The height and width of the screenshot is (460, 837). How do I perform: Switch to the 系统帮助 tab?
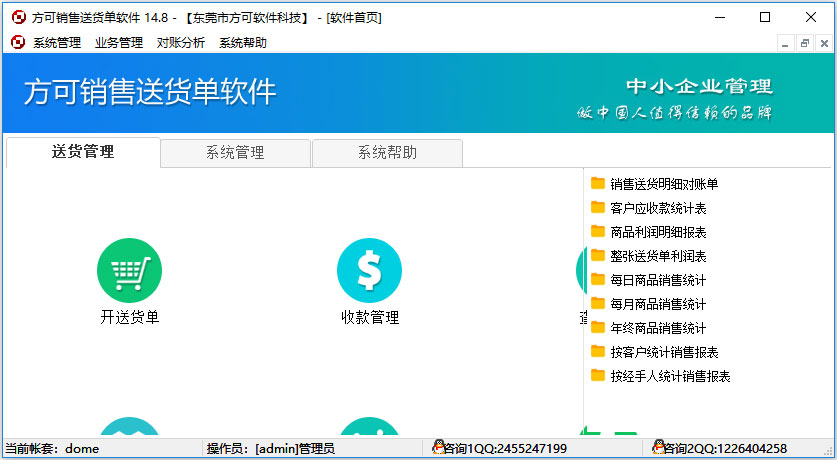pyautogui.click(x=388, y=153)
